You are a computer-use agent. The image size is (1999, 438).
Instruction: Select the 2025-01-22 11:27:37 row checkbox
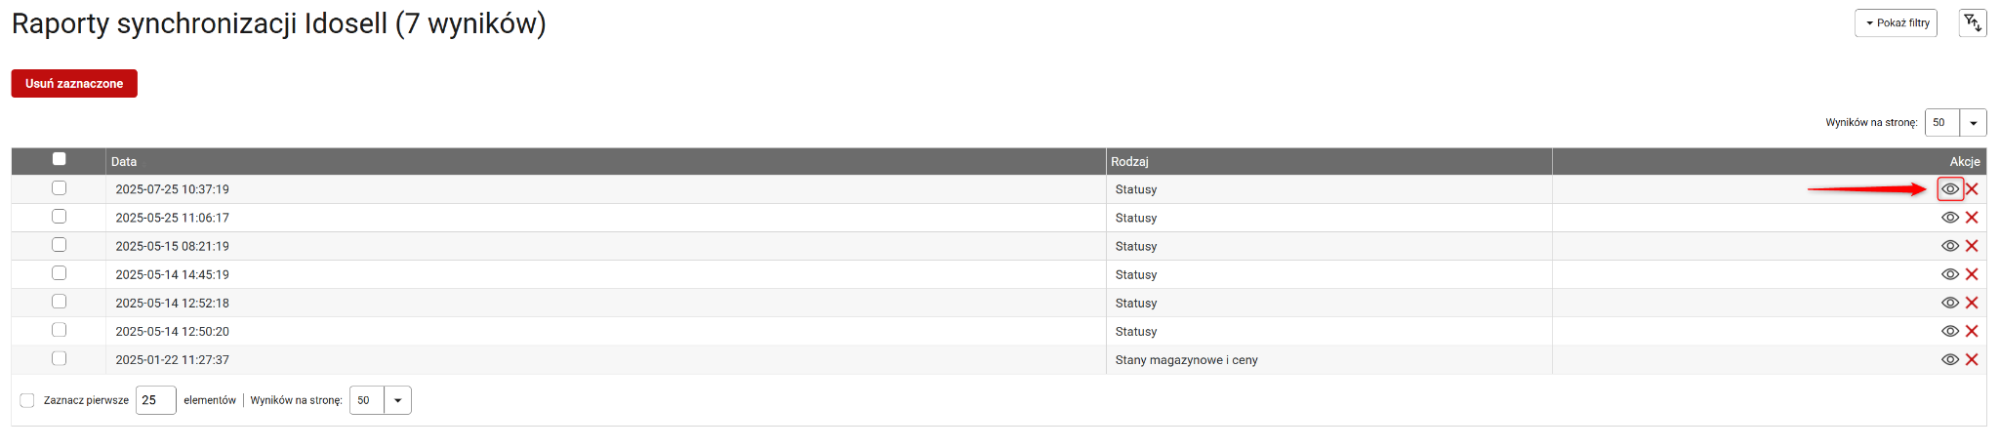click(x=59, y=359)
